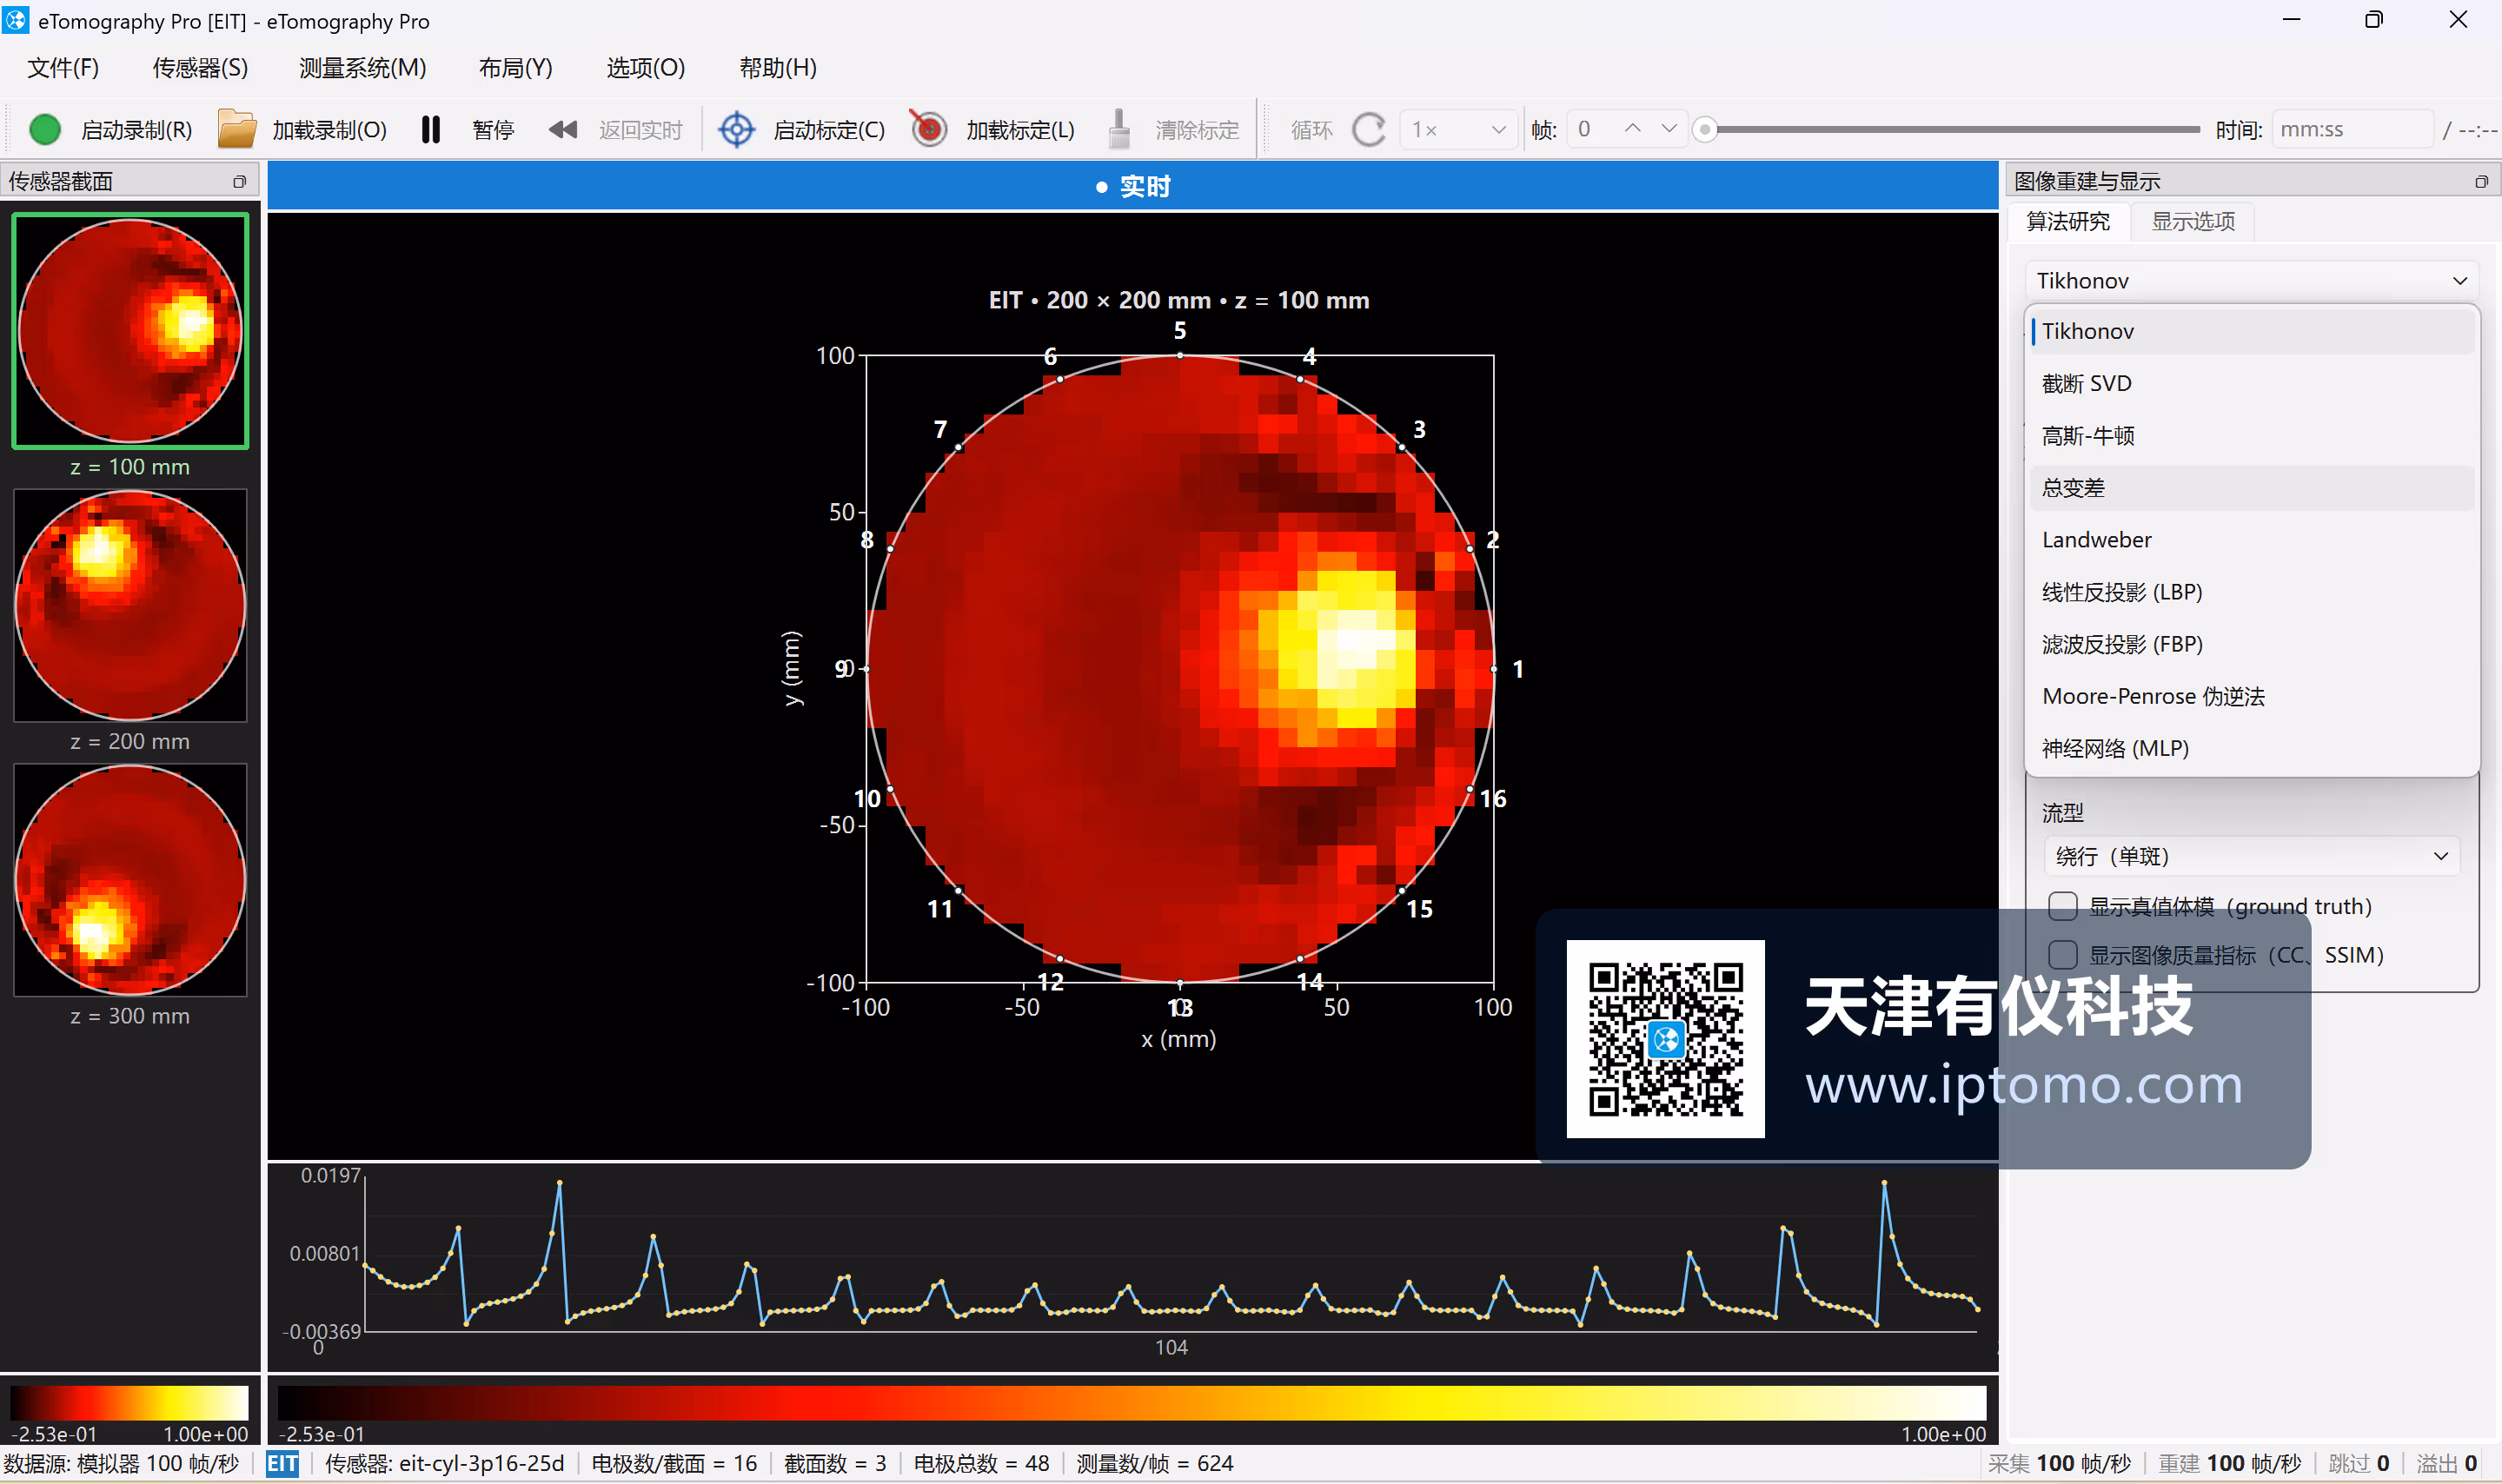This screenshot has width=2502, height=1484.
Task: Switch to the 显示选项 tab
Action: pyautogui.click(x=2193, y=221)
